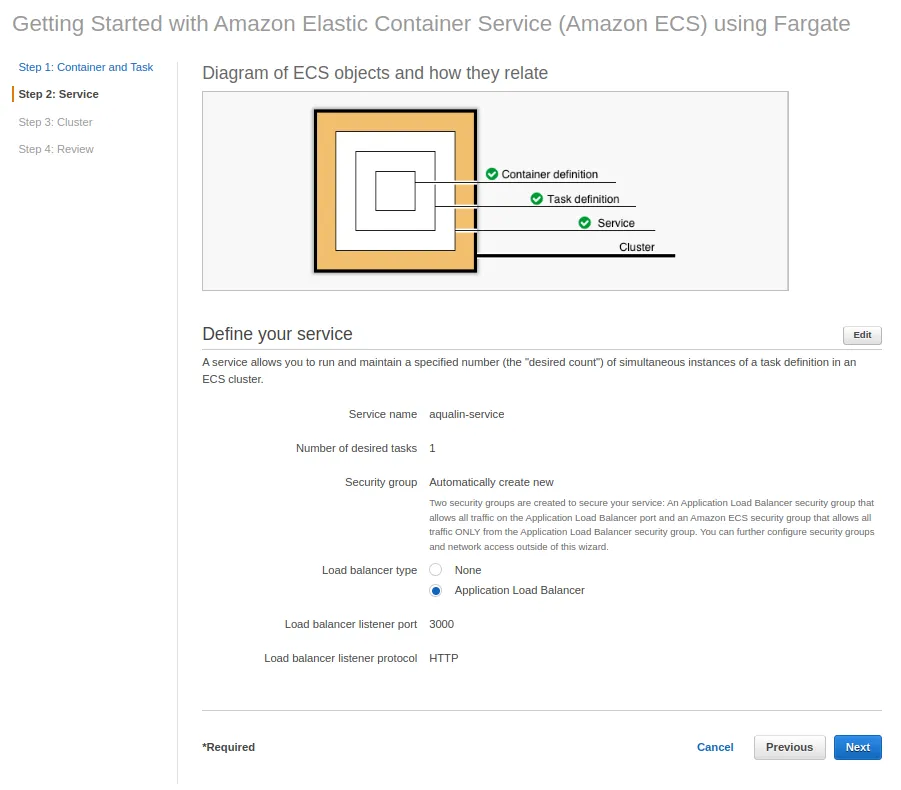Go back with the Previous button

tap(789, 747)
